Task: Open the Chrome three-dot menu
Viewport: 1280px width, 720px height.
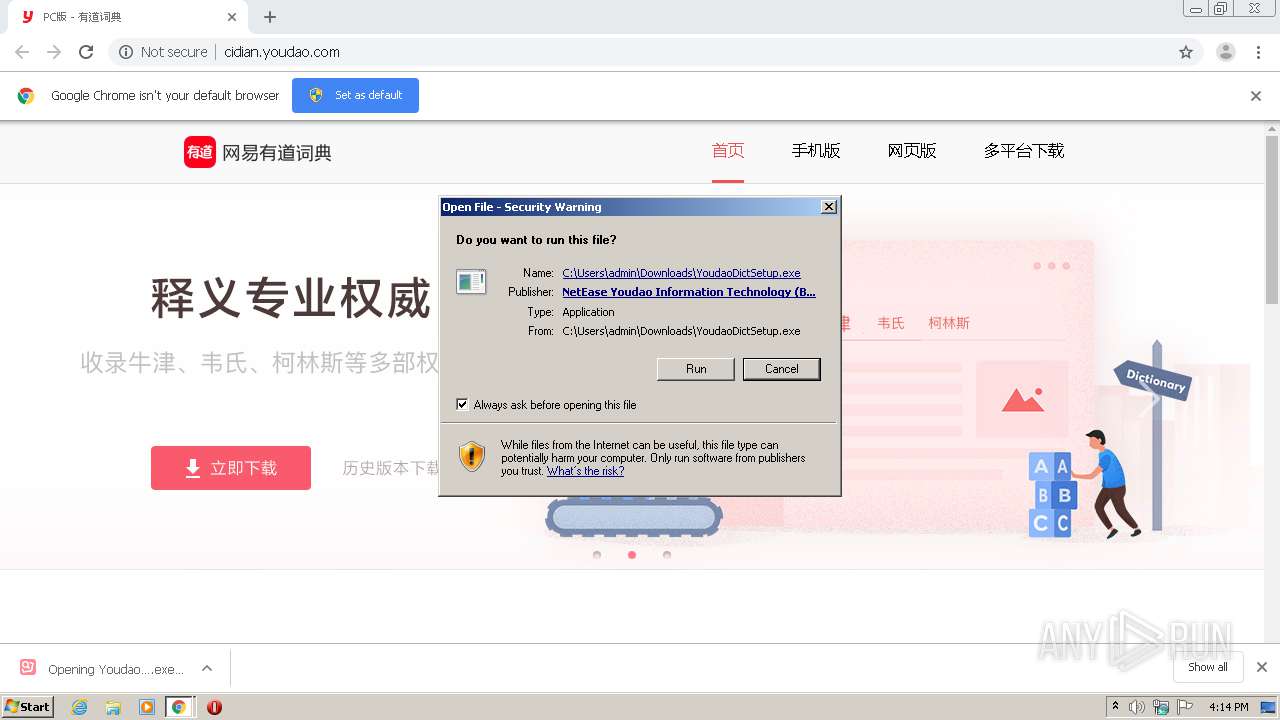Action: tap(1259, 52)
